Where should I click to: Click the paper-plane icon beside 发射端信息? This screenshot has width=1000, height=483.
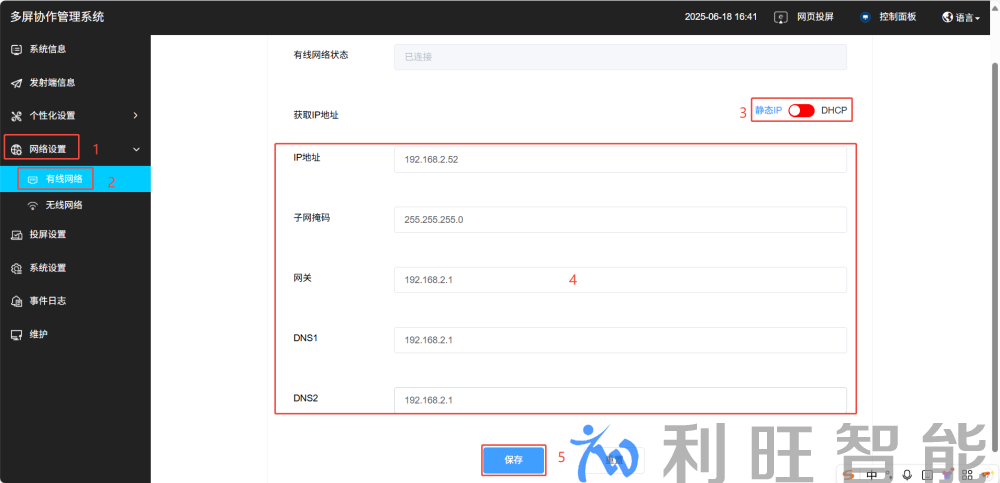[x=17, y=83]
